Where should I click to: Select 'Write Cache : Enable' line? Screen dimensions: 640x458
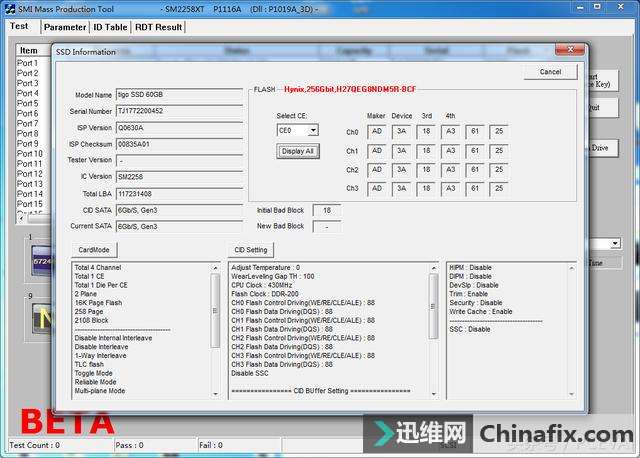point(481,311)
